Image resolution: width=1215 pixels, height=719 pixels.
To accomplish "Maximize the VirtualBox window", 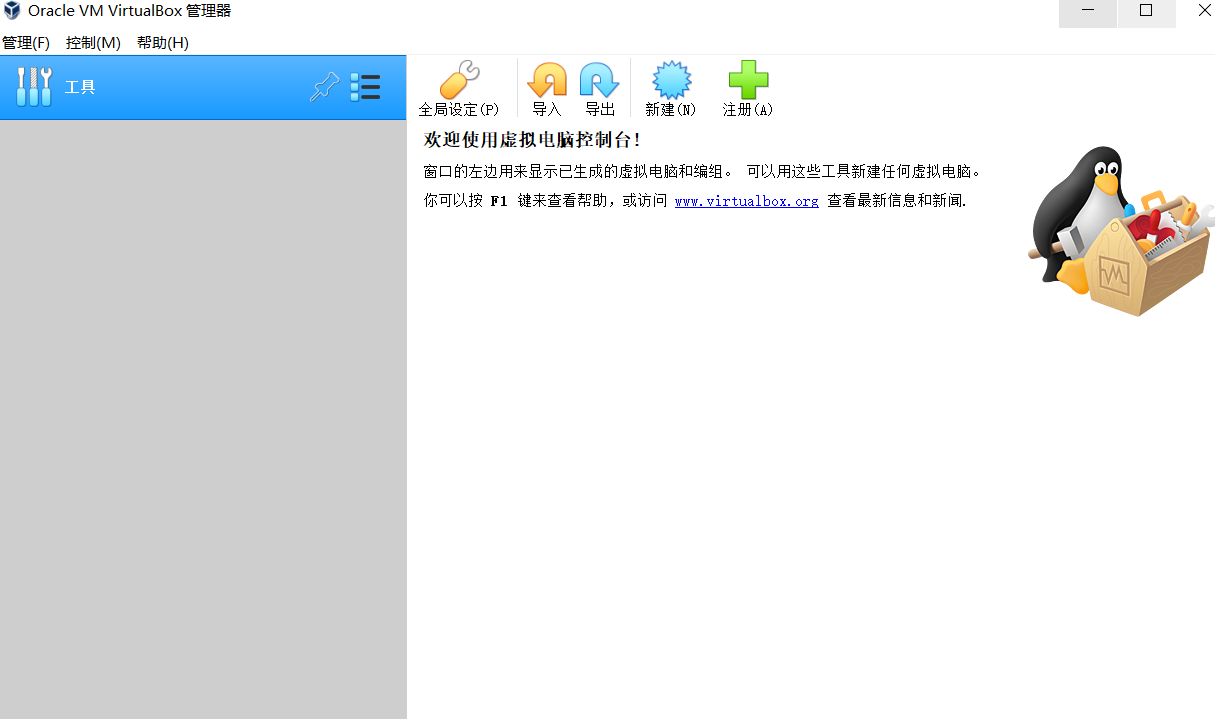I will point(1146,11).
